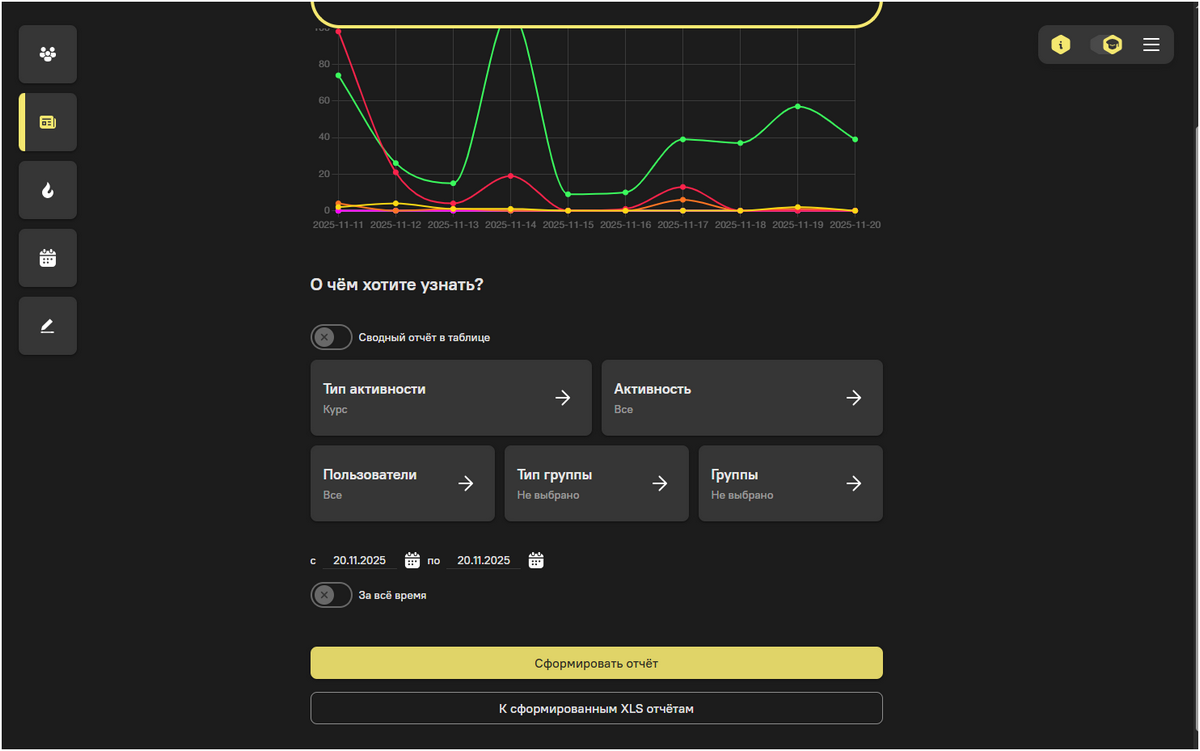The width and height of the screenshot is (1200, 751).
Task: Select the pen editing icon in sidebar
Action: point(47,325)
